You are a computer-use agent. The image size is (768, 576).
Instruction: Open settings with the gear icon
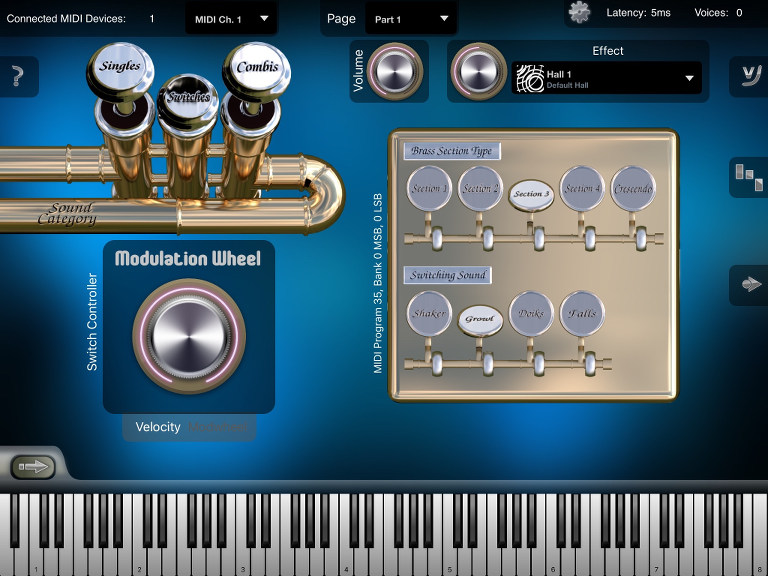pos(579,13)
